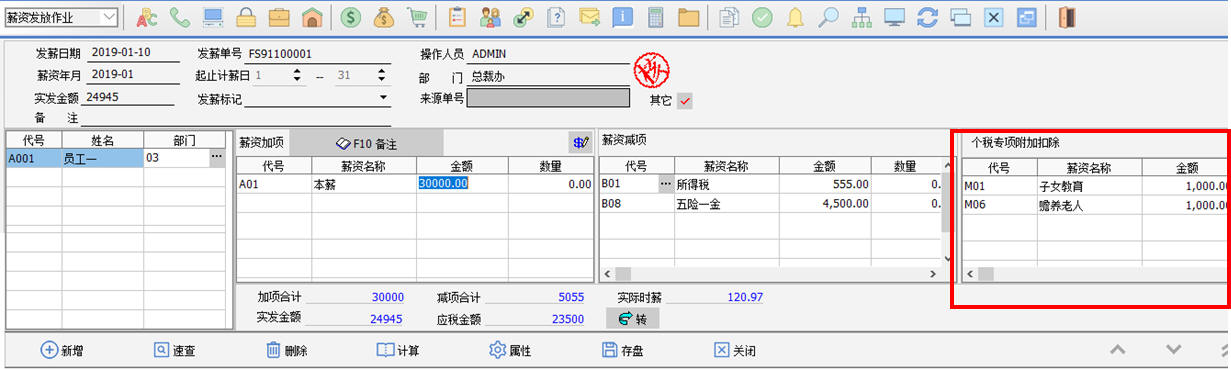Click the money bag toolbar icon
Viewport: 1231px width, 369px height.
coord(384,17)
